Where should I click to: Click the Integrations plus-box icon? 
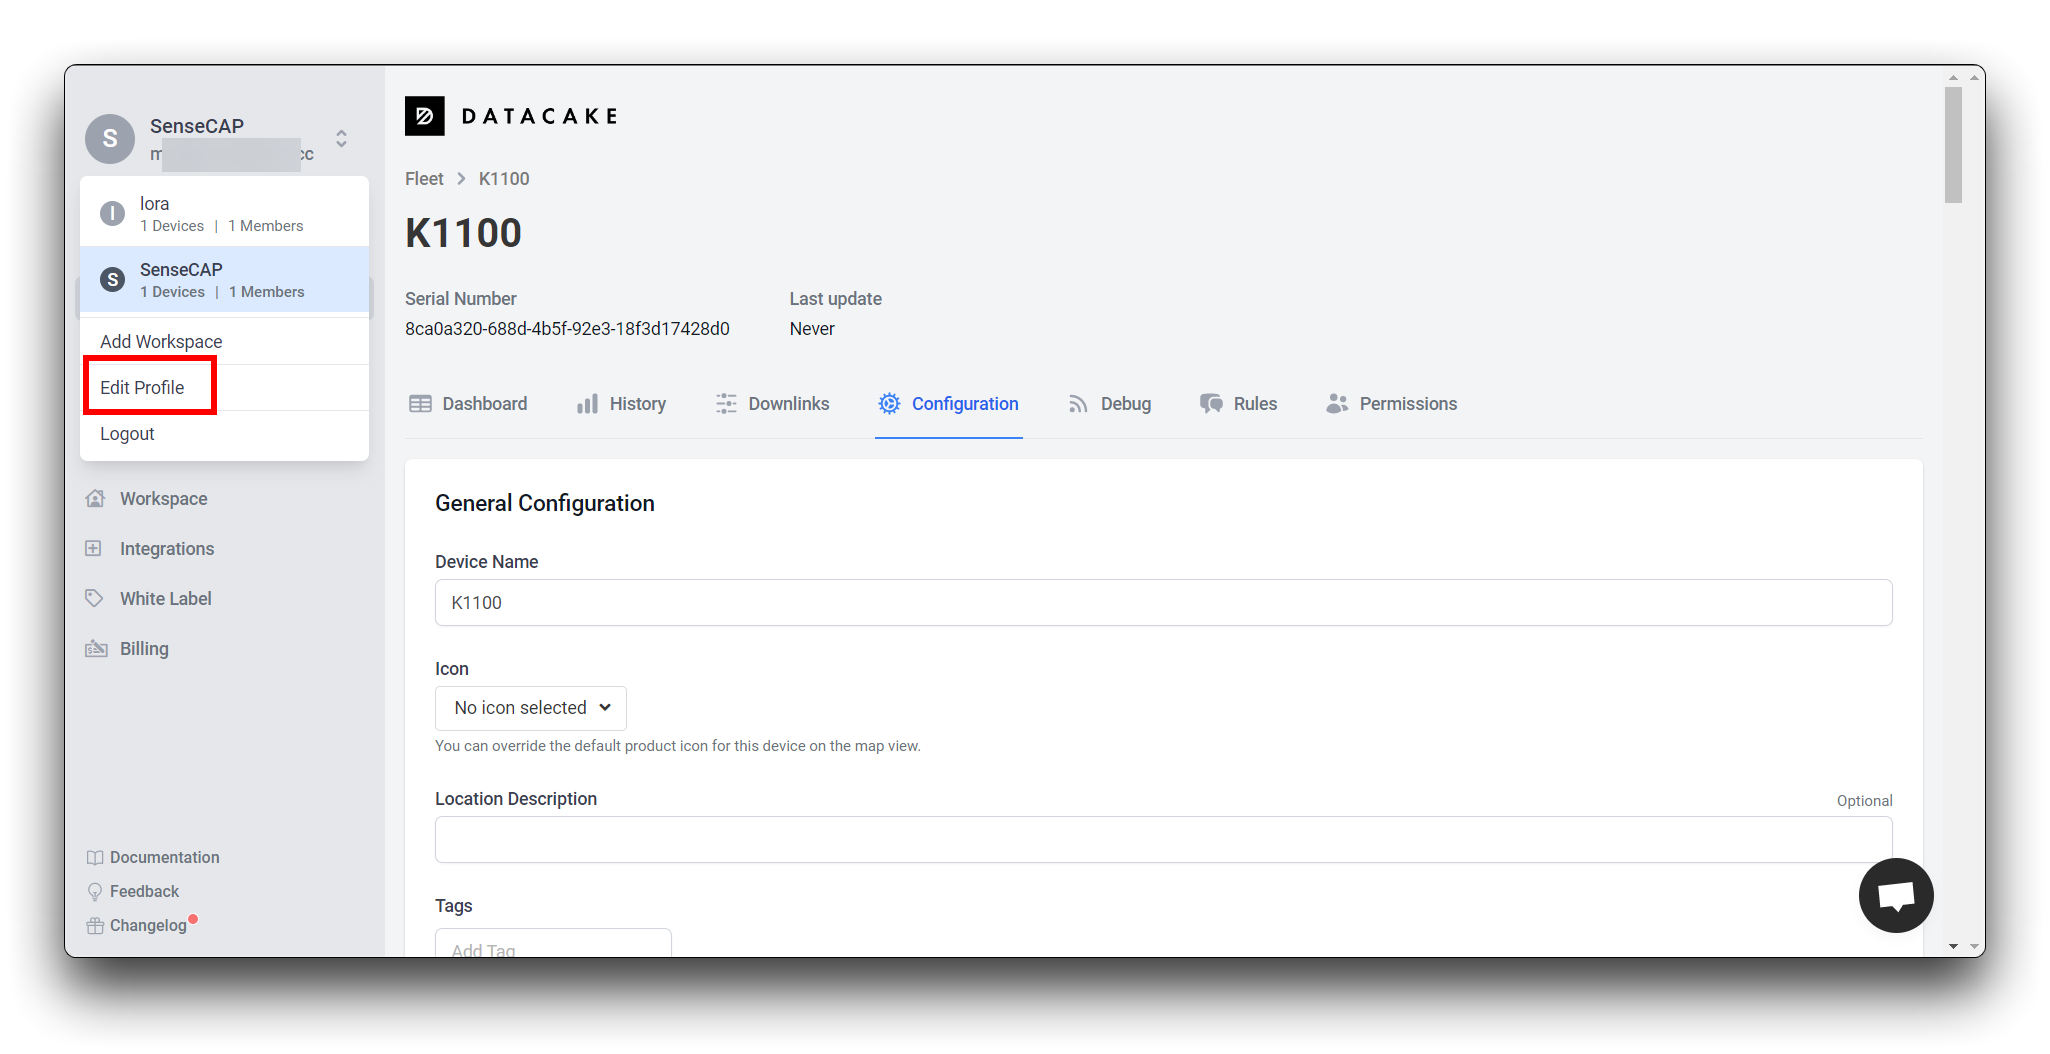[x=93, y=548]
